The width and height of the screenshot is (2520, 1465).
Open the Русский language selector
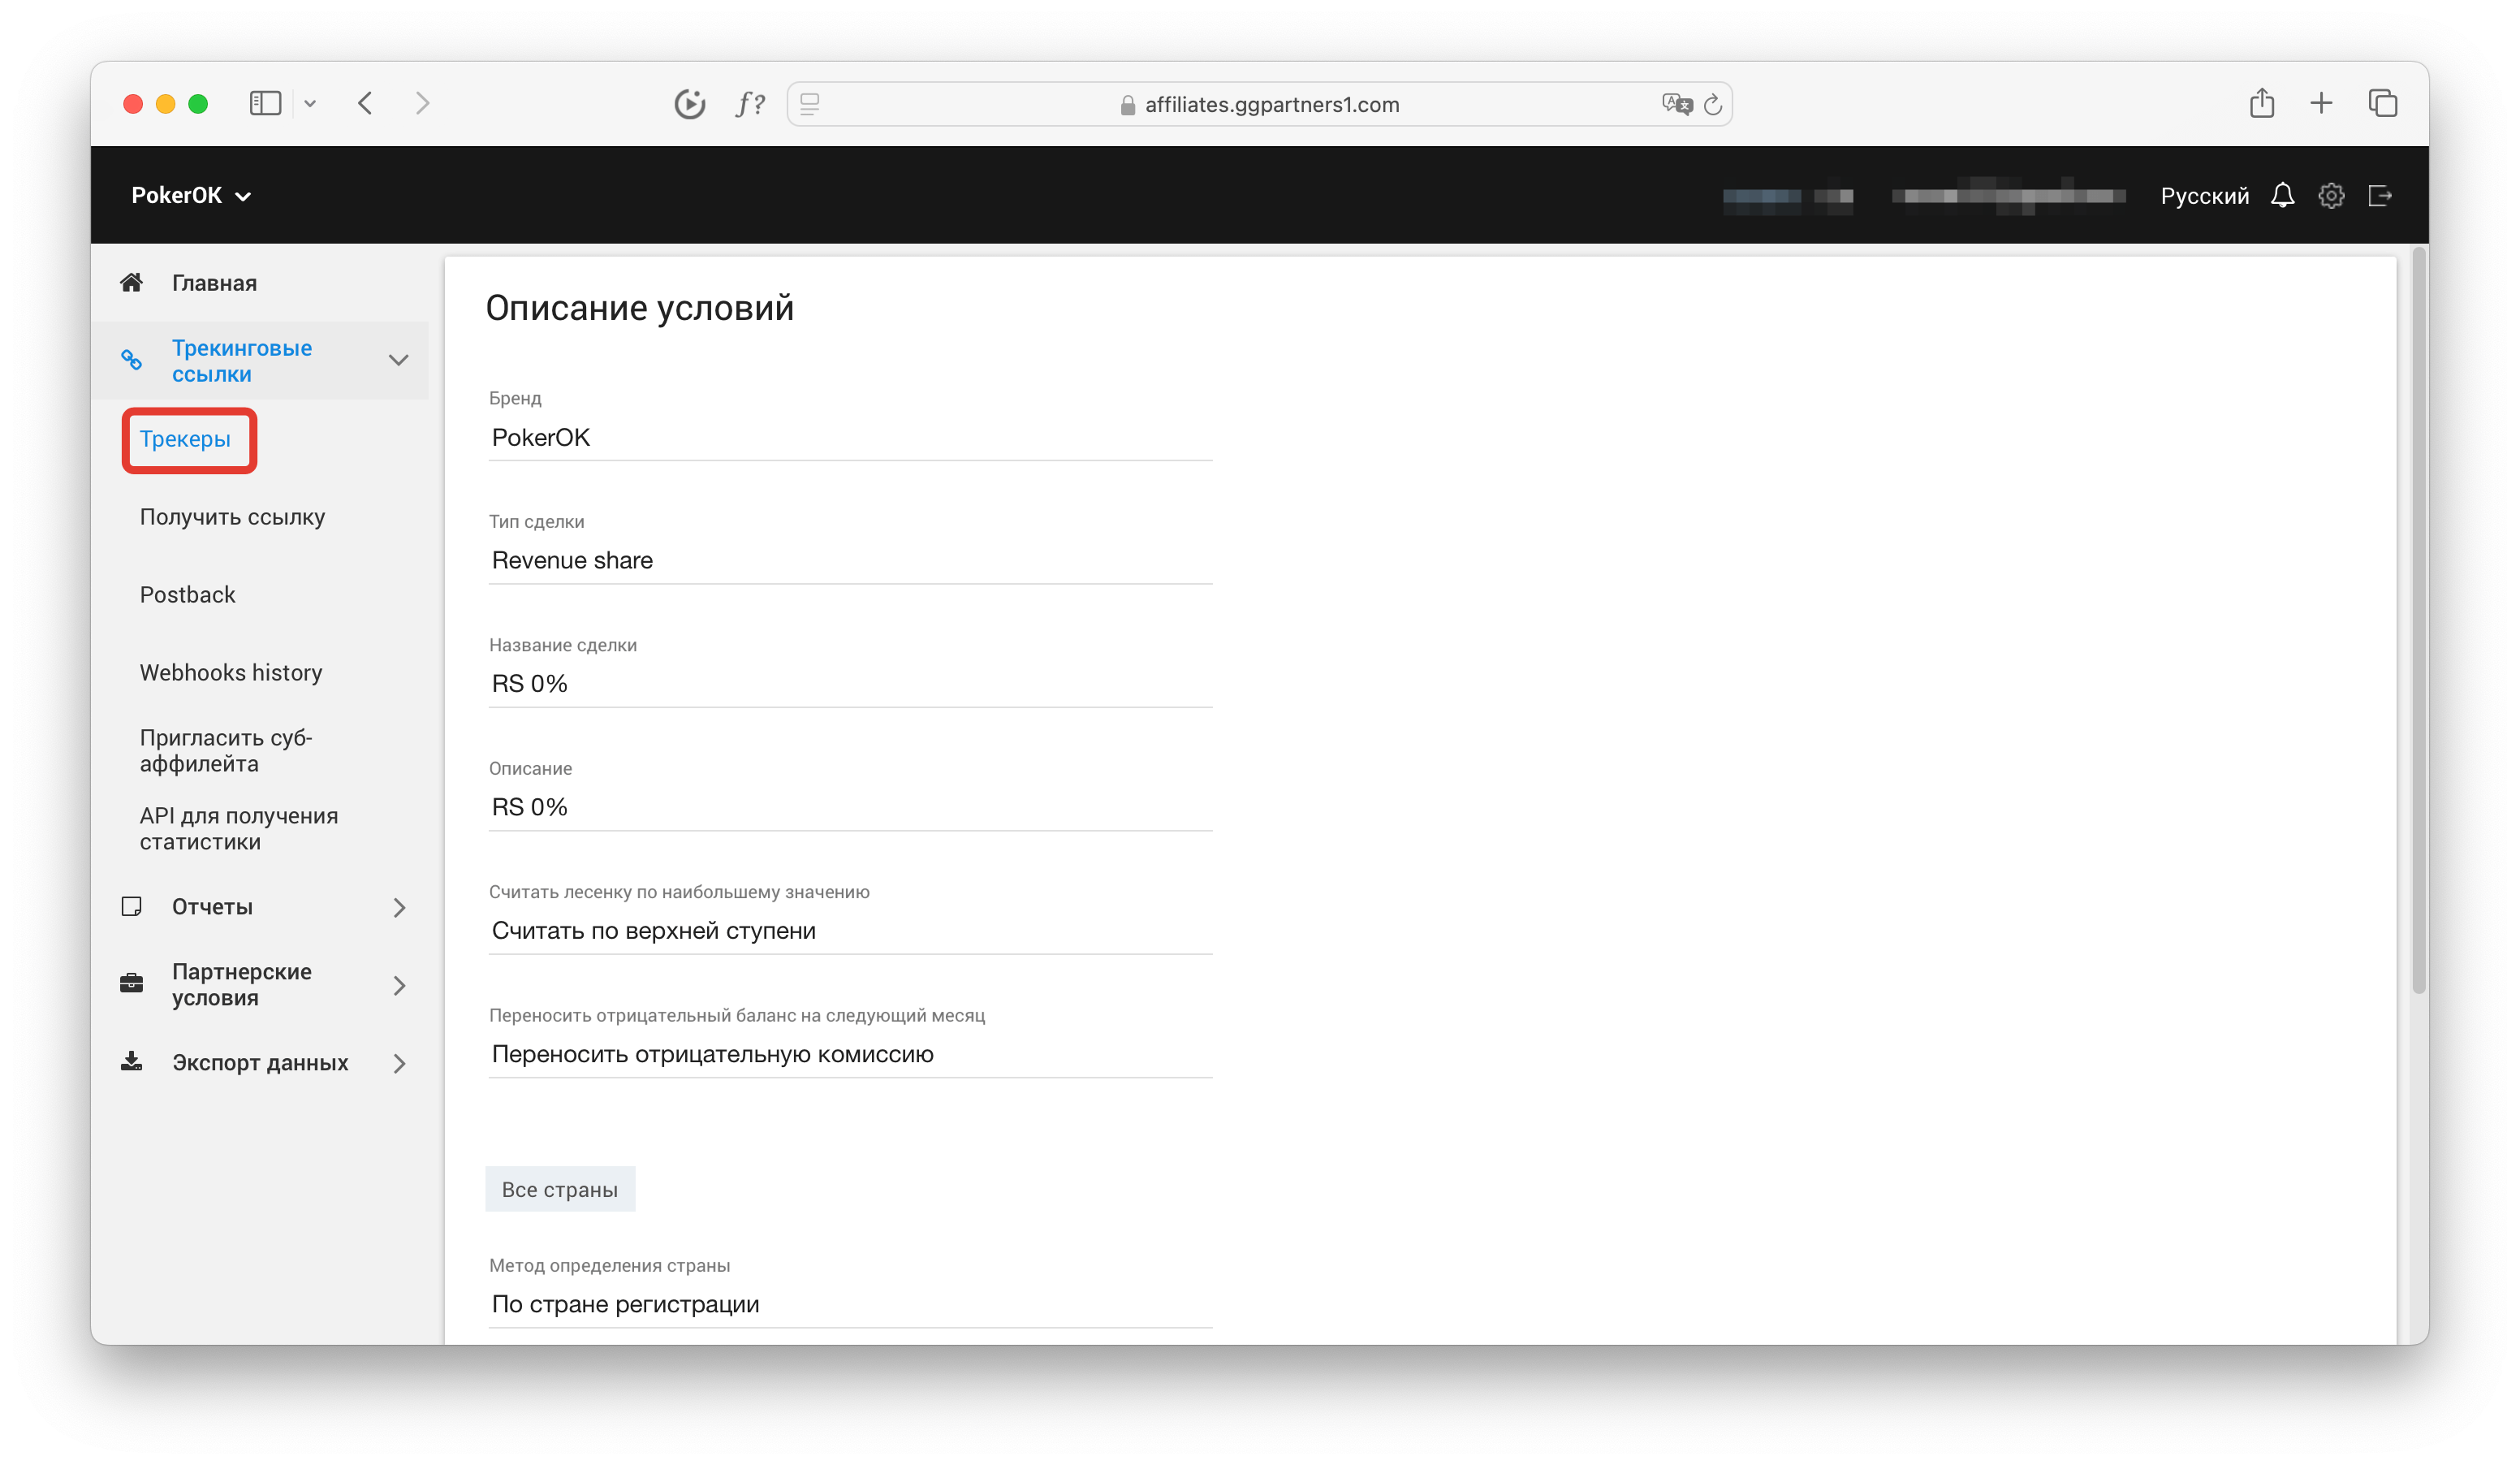coord(2203,196)
